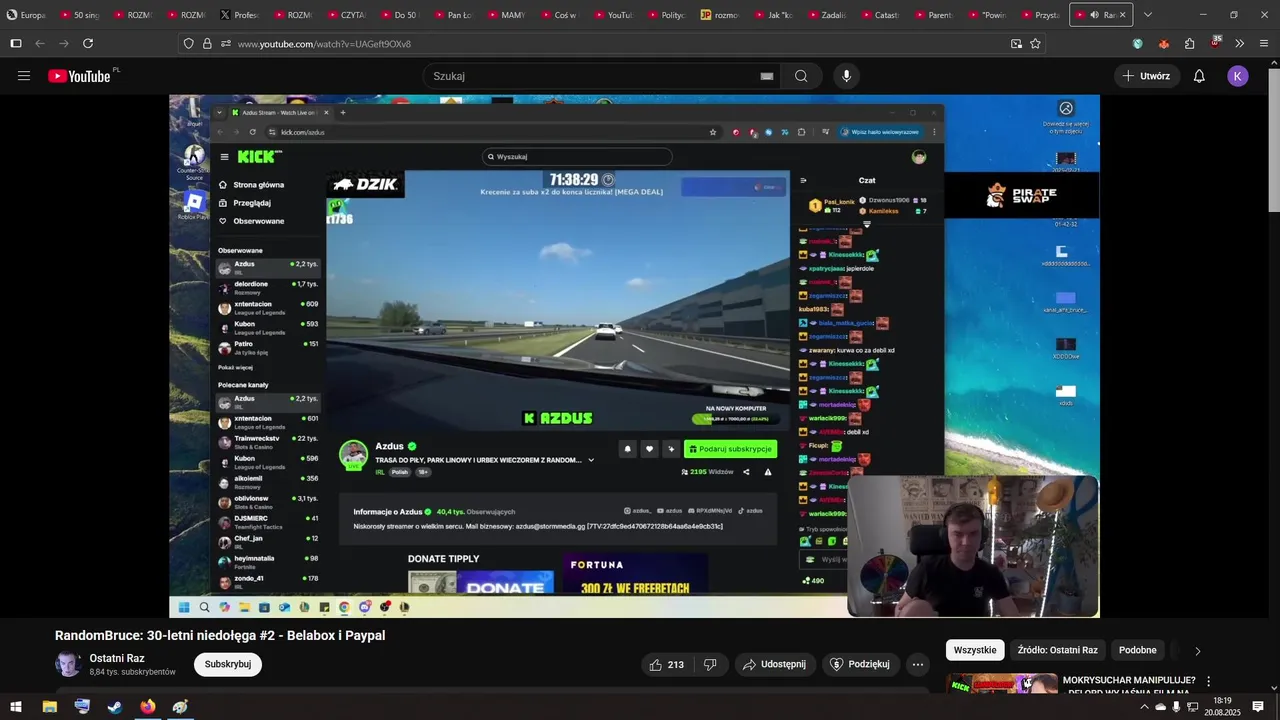1280x720 pixels.
Task: Open the on-screen keyboard in search box
Action: pyautogui.click(x=767, y=76)
